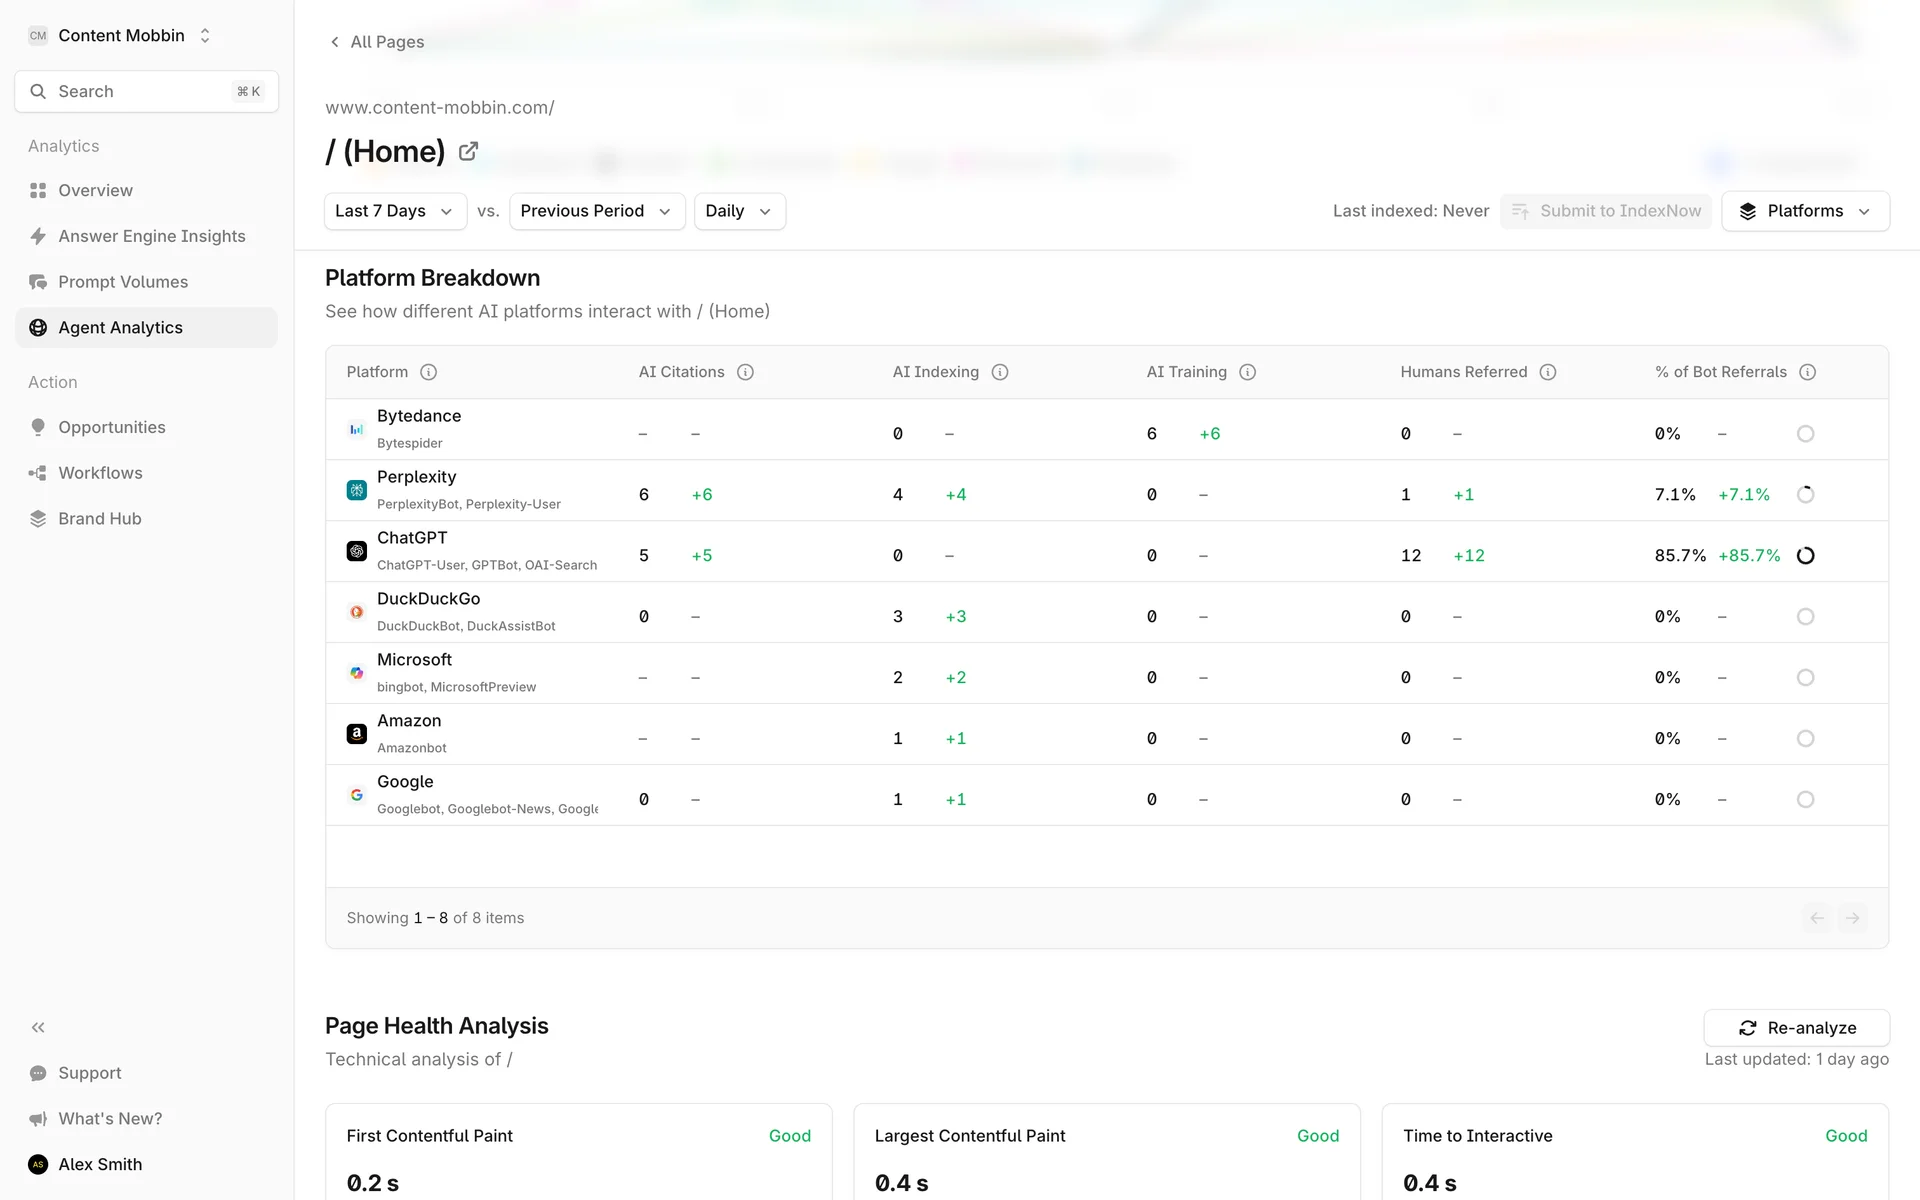Viewport: 1920px width, 1200px height.
Task: Go to Answer Engine Insights page
Action: 151,236
